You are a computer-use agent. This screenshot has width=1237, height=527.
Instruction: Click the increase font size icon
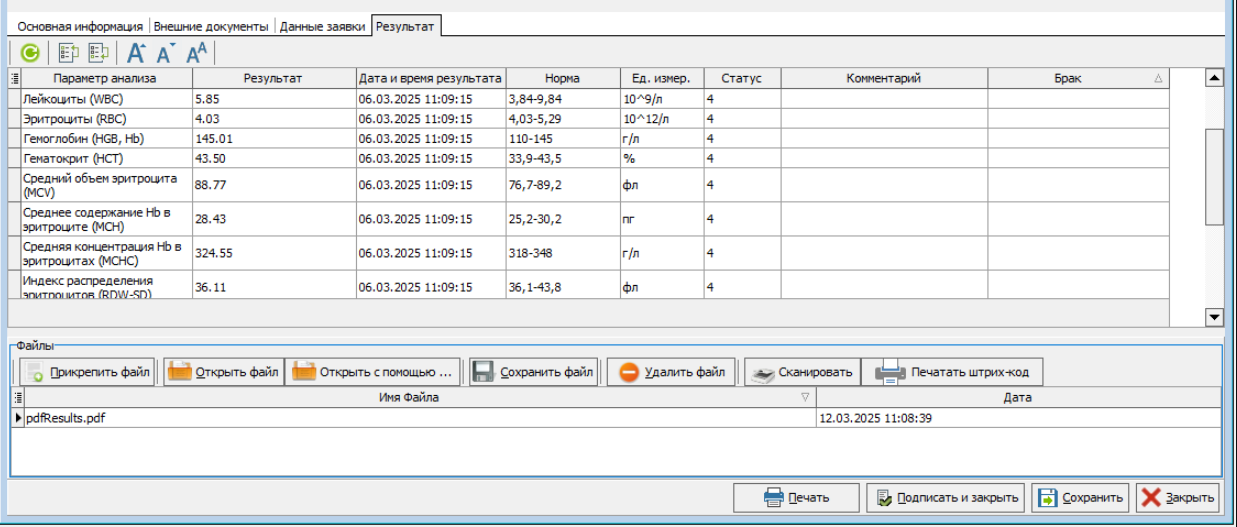[137, 53]
